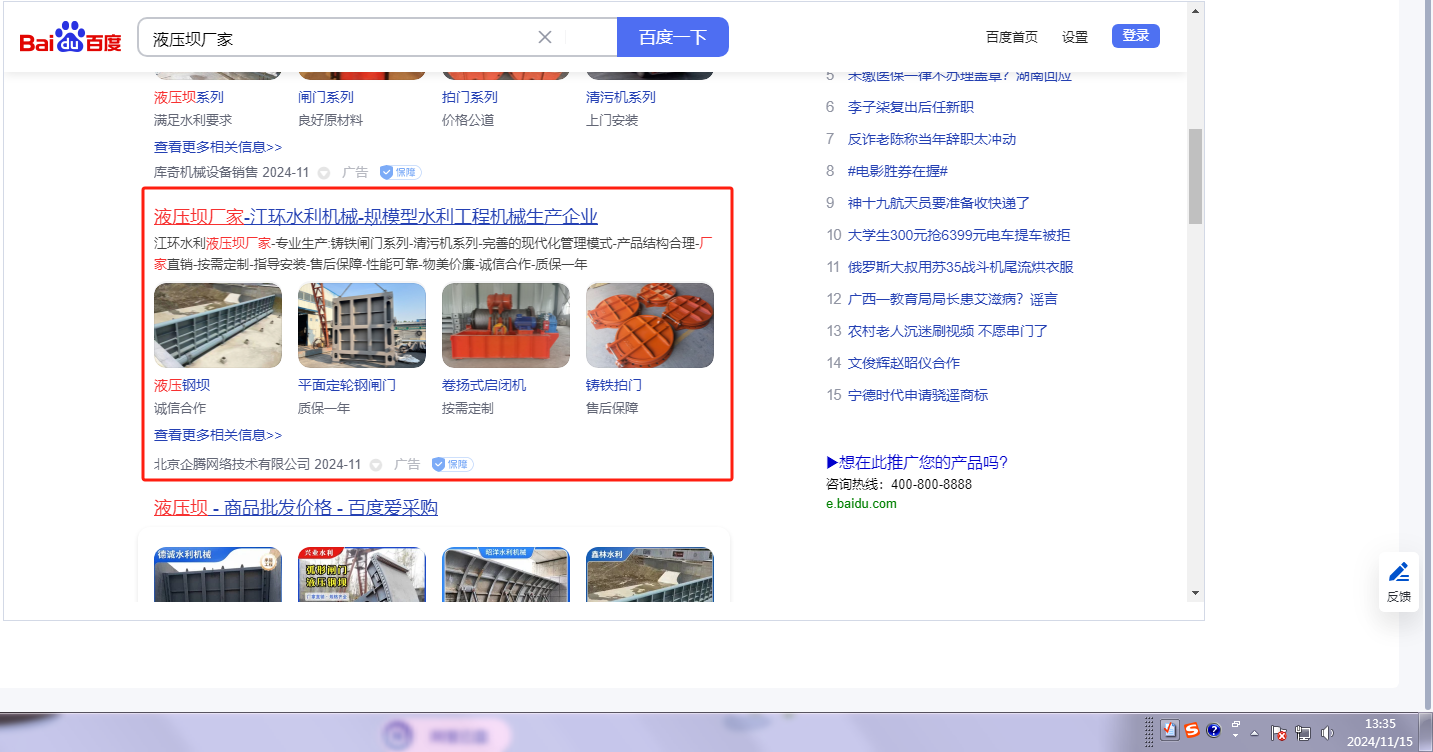Click the document-with-checkmark tray icon
This screenshot has height=752, width=1433.
point(1170,730)
